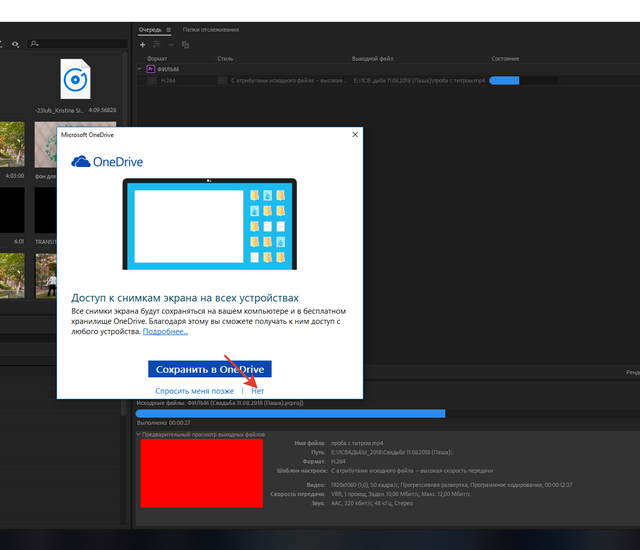Image resolution: width=640 pixels, height=550 pixels.
Task: Click the Стиль column header
Action: click(x=225, y=59)
